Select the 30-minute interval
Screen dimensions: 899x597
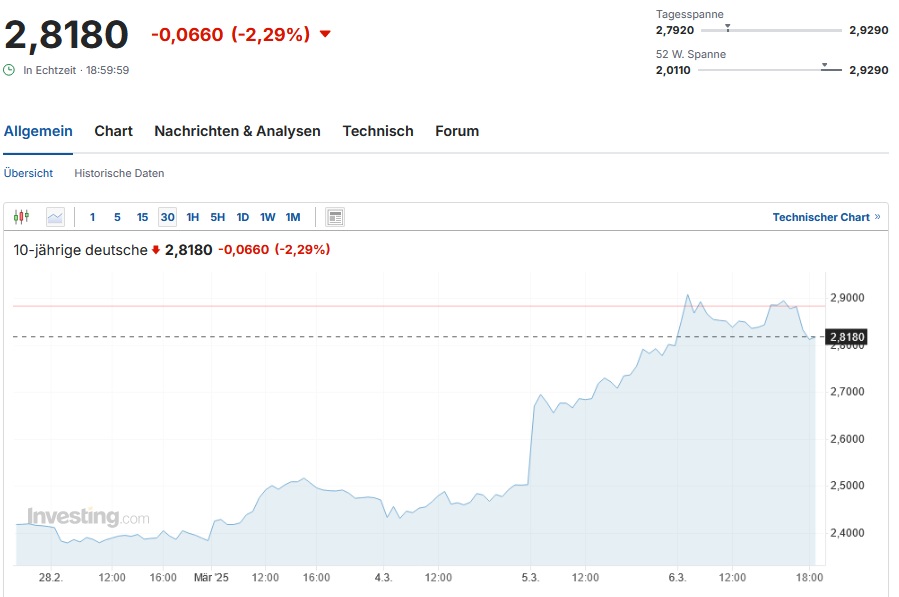(167, 217)
